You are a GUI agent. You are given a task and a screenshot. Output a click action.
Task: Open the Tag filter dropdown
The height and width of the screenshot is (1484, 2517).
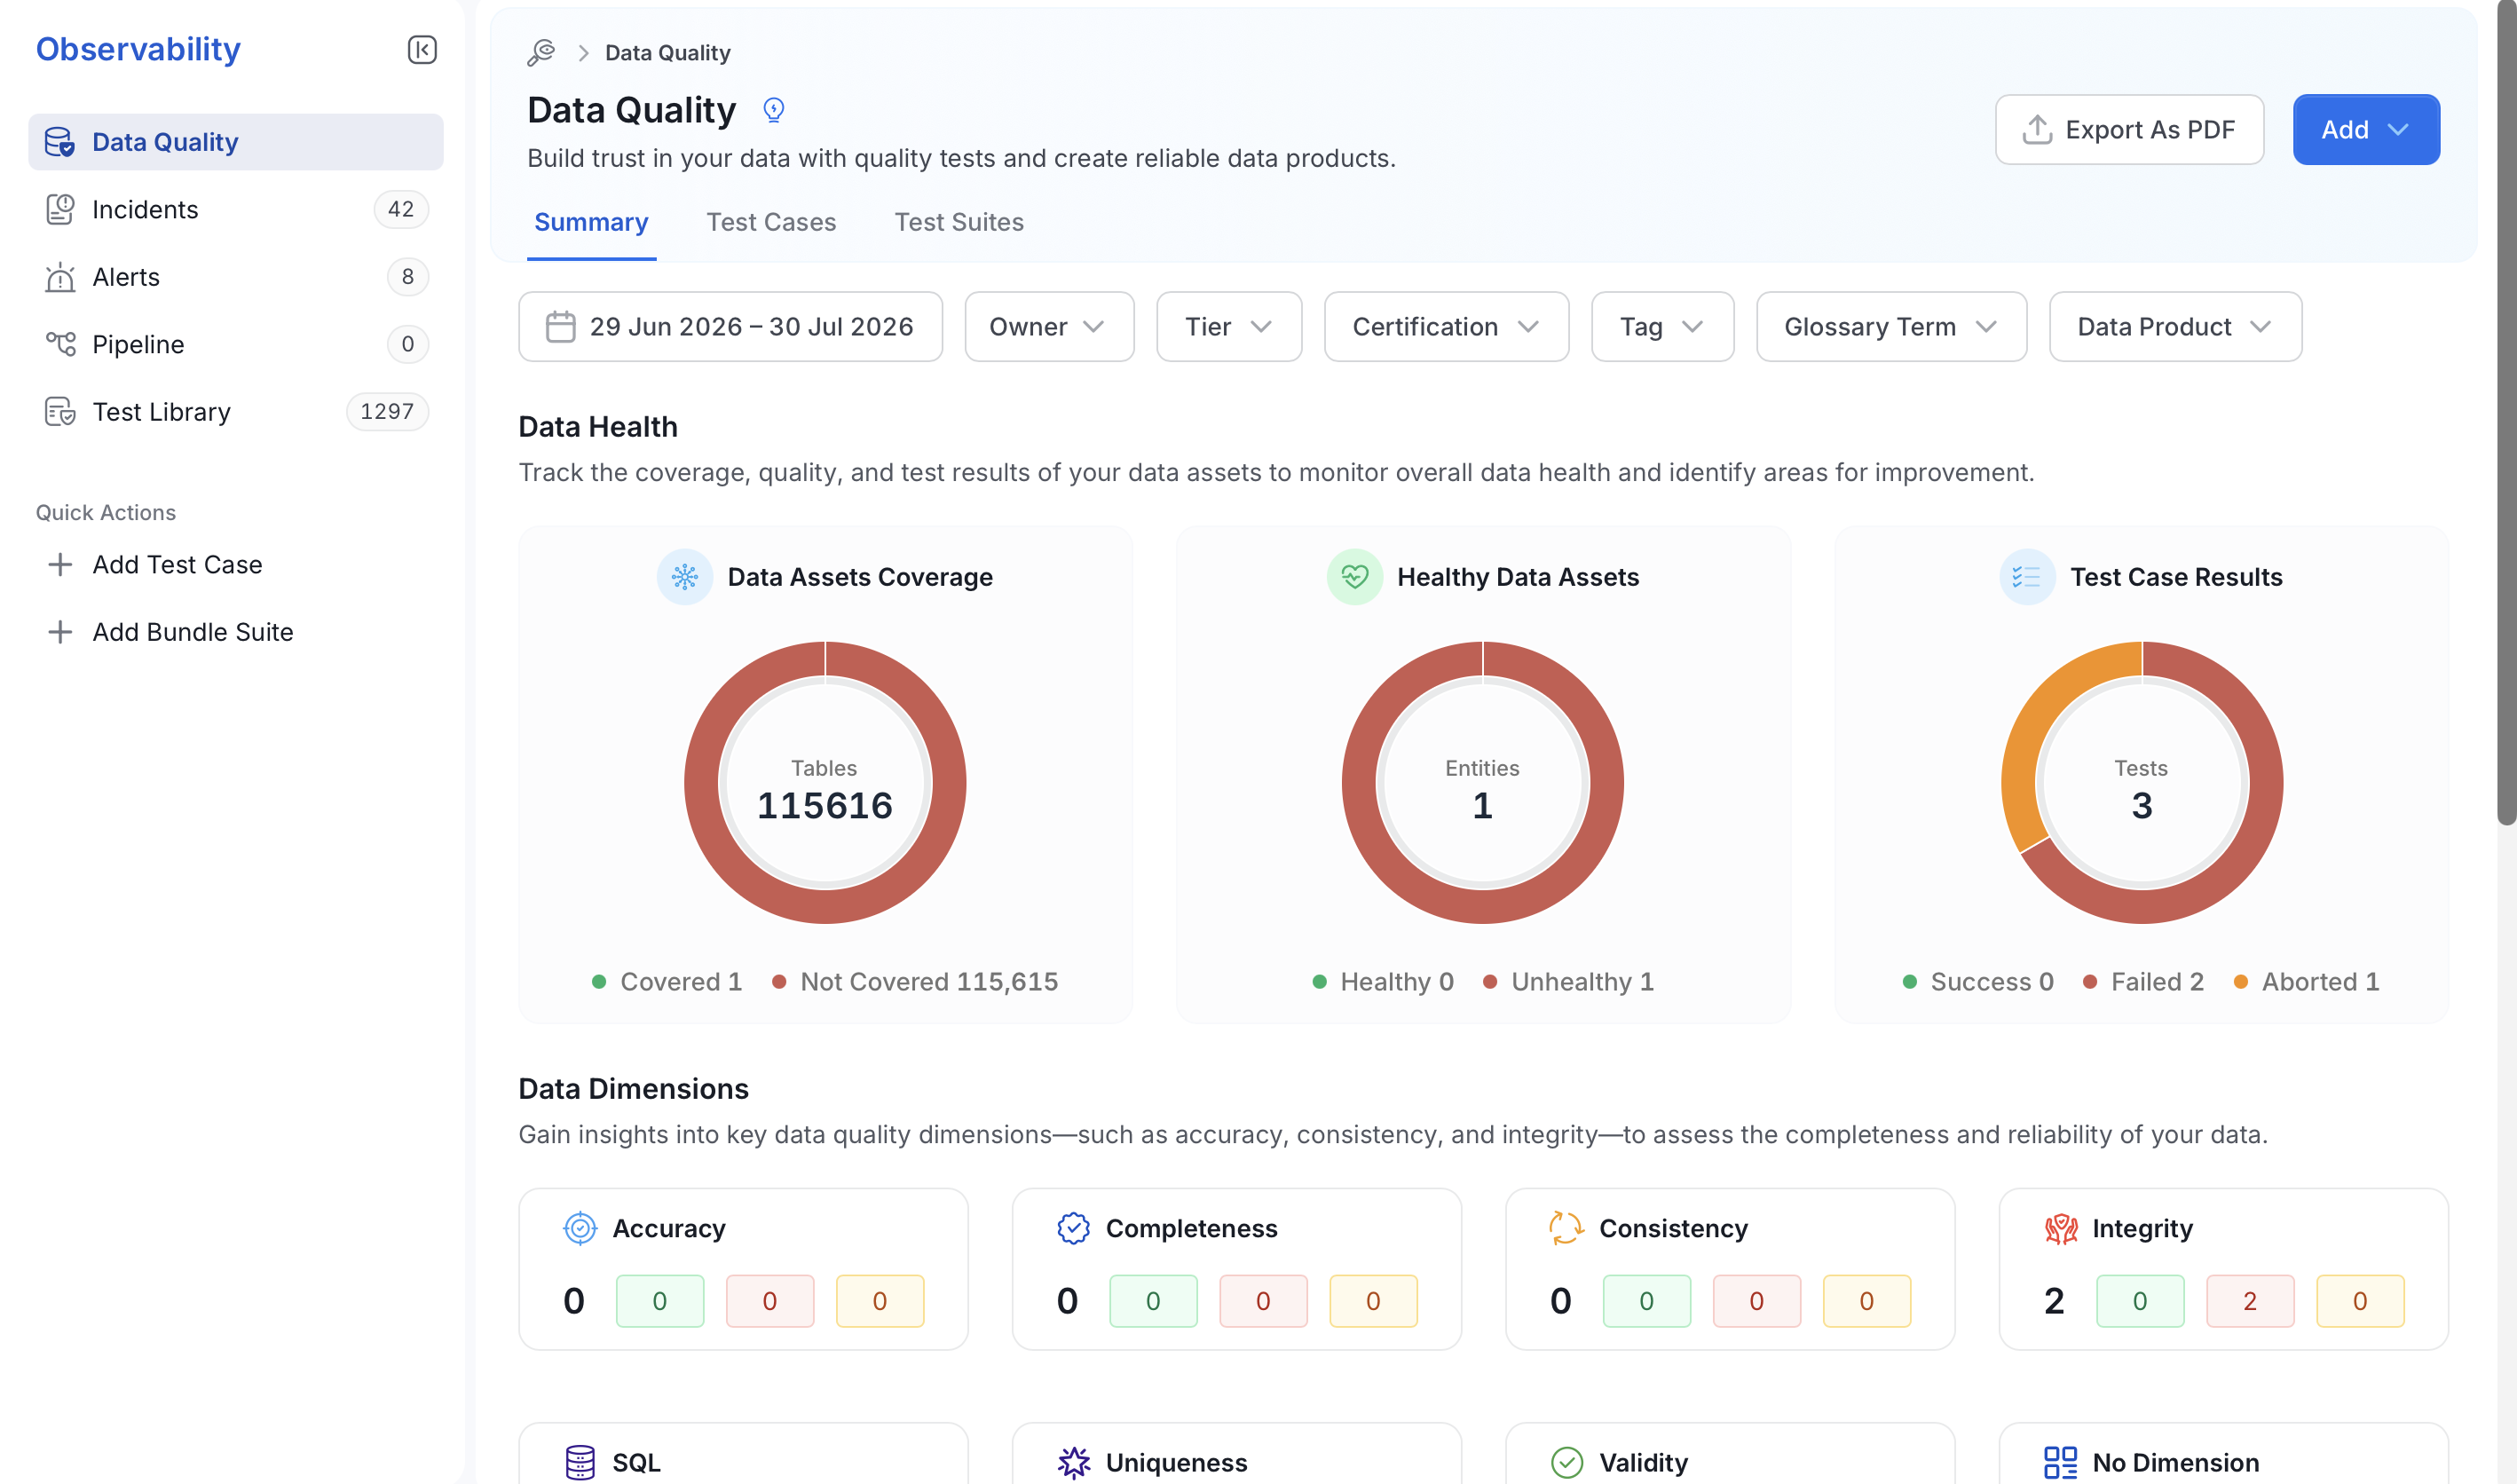[x=1662, y=327]
